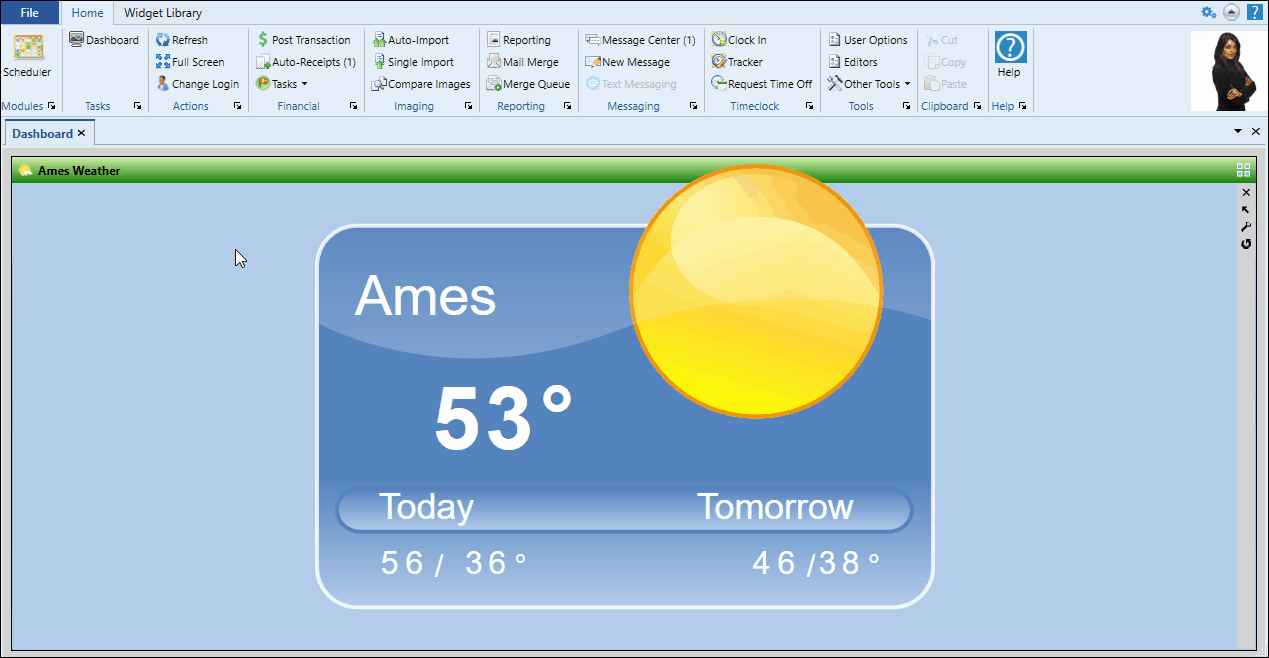Viewport: 1269px width, 658px height.
Task: Switch to the Widget Library tab
Action: [163, 13]
